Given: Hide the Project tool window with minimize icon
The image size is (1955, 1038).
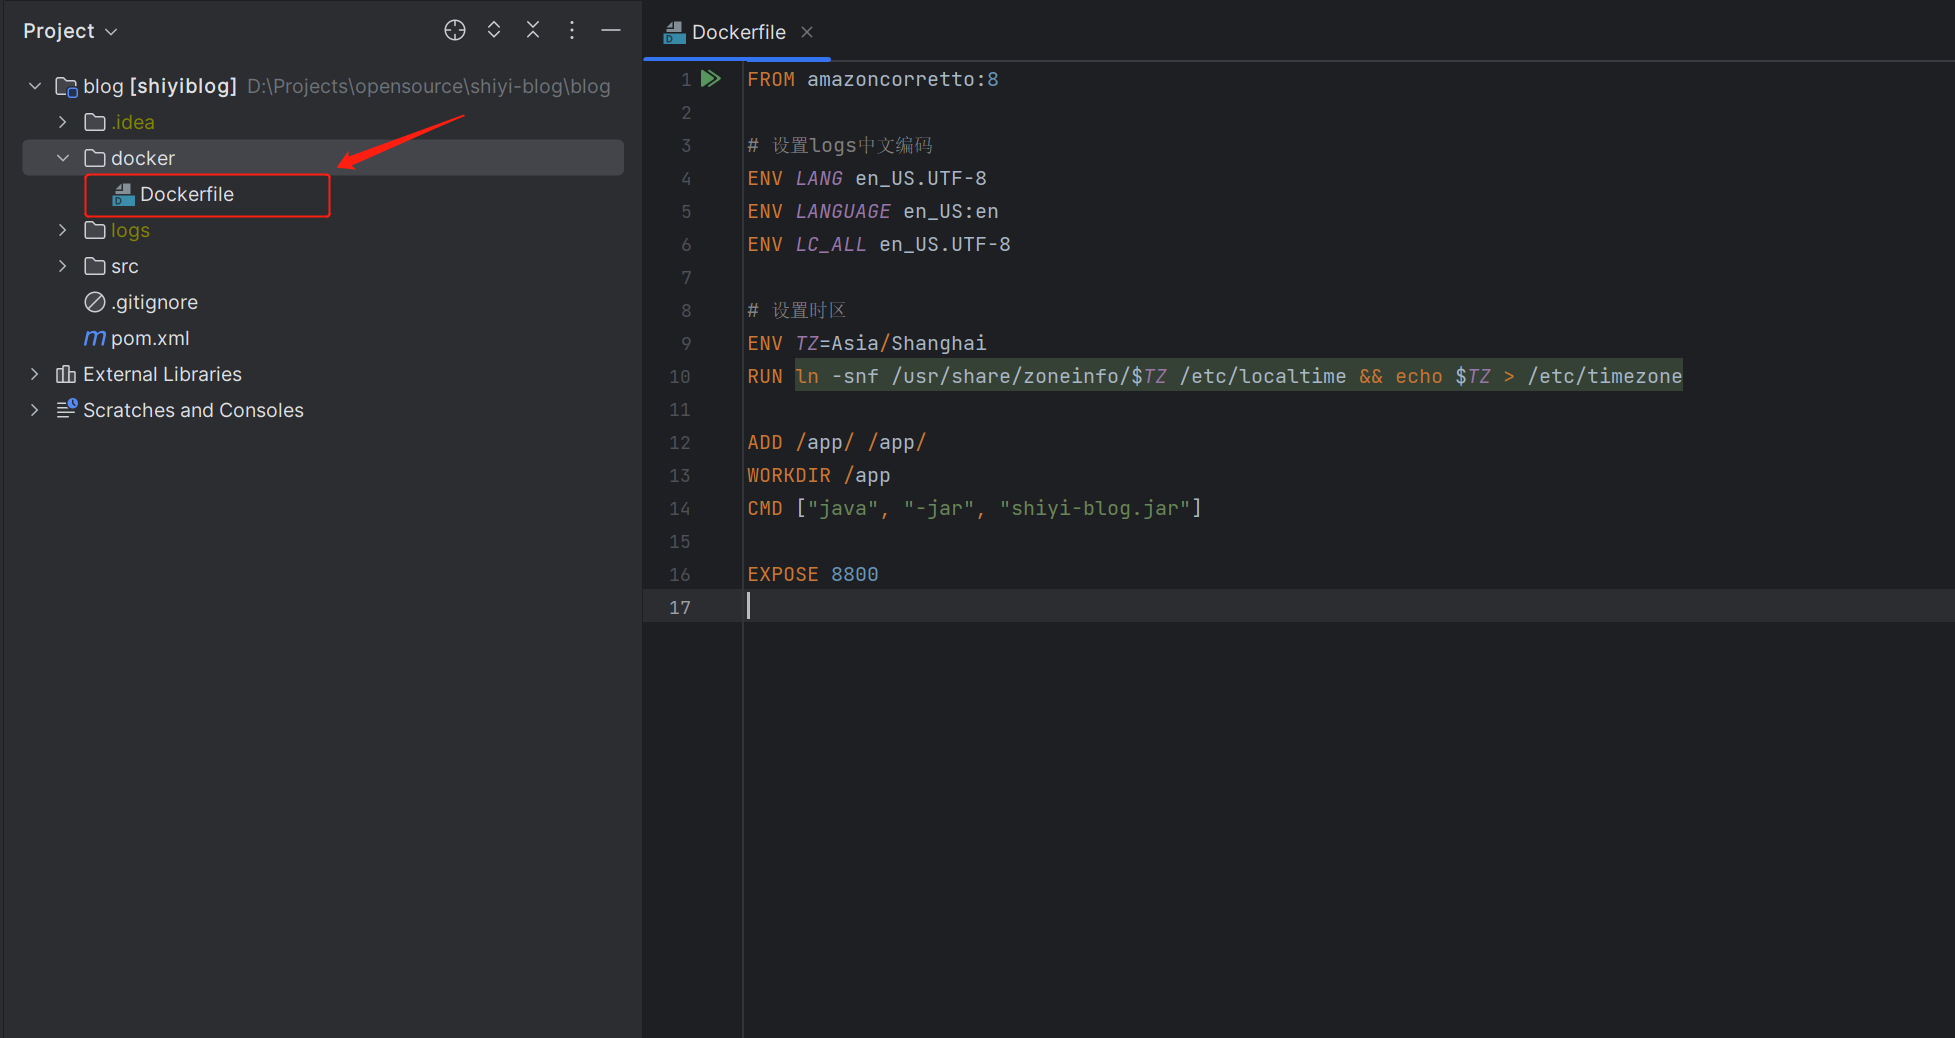Looking at the screenshot, I should [x=611, y=30].
